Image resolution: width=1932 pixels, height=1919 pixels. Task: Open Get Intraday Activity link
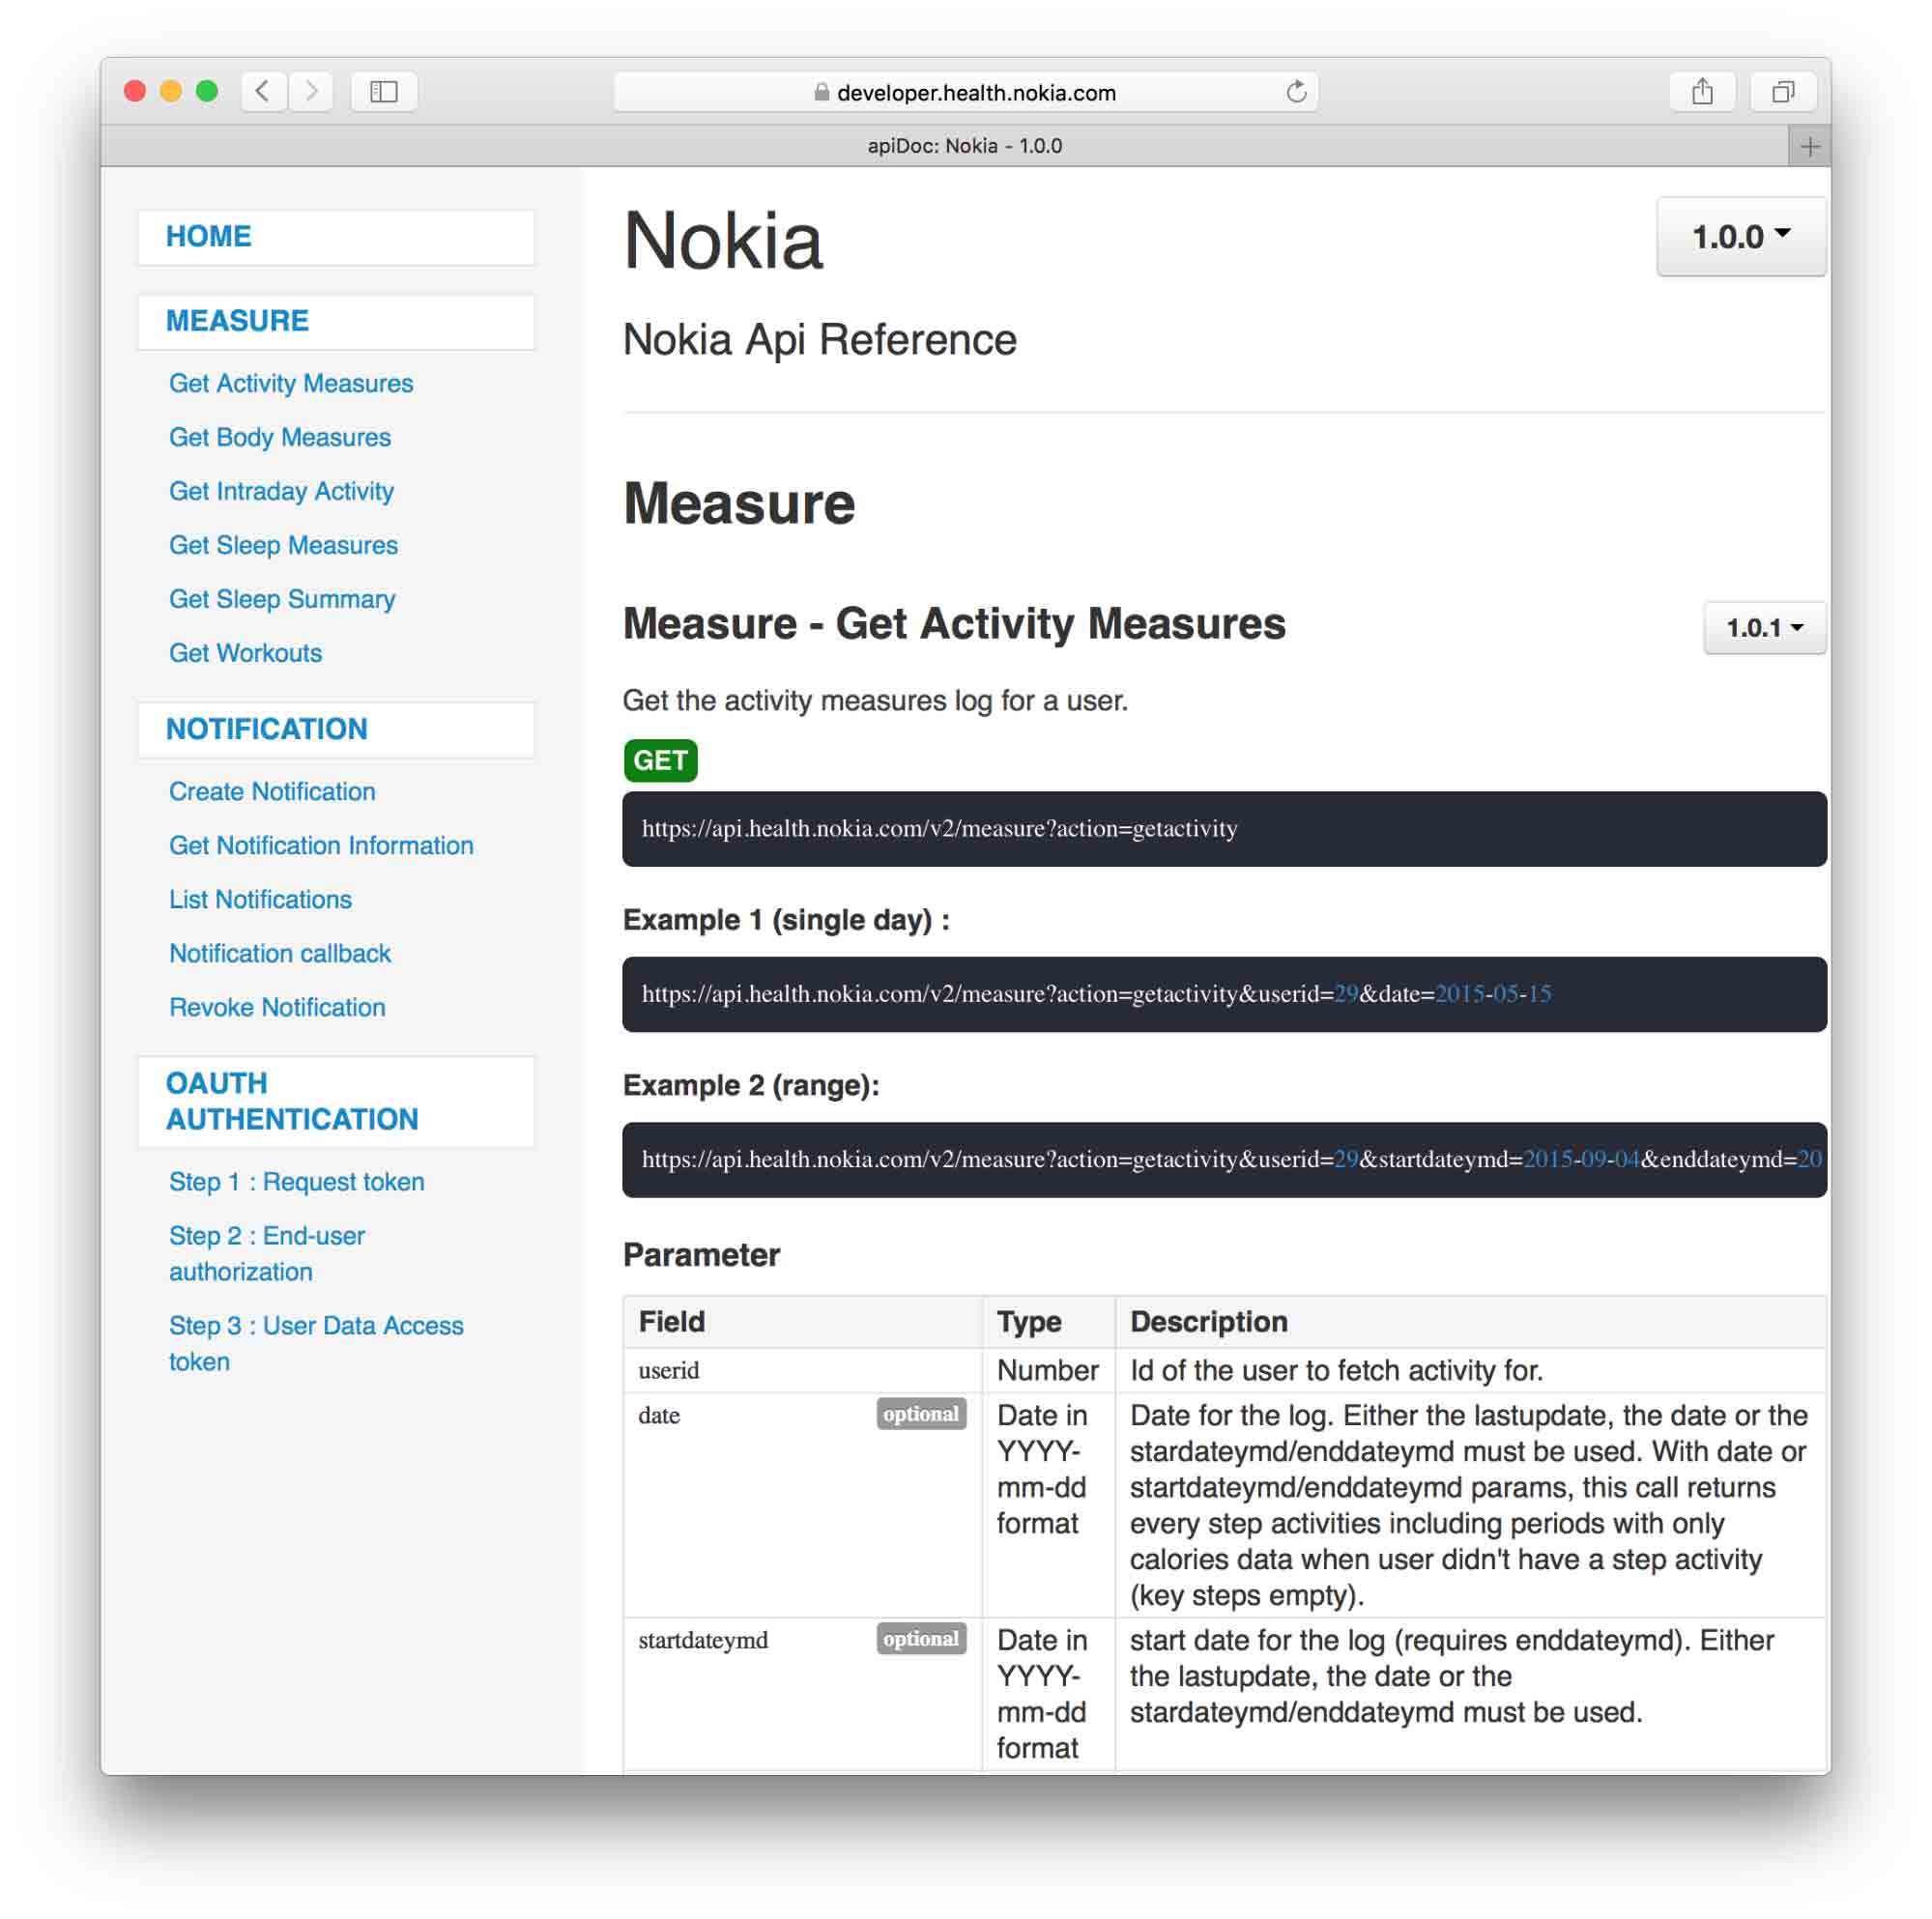pyautogui.click(x=281, y=491)
